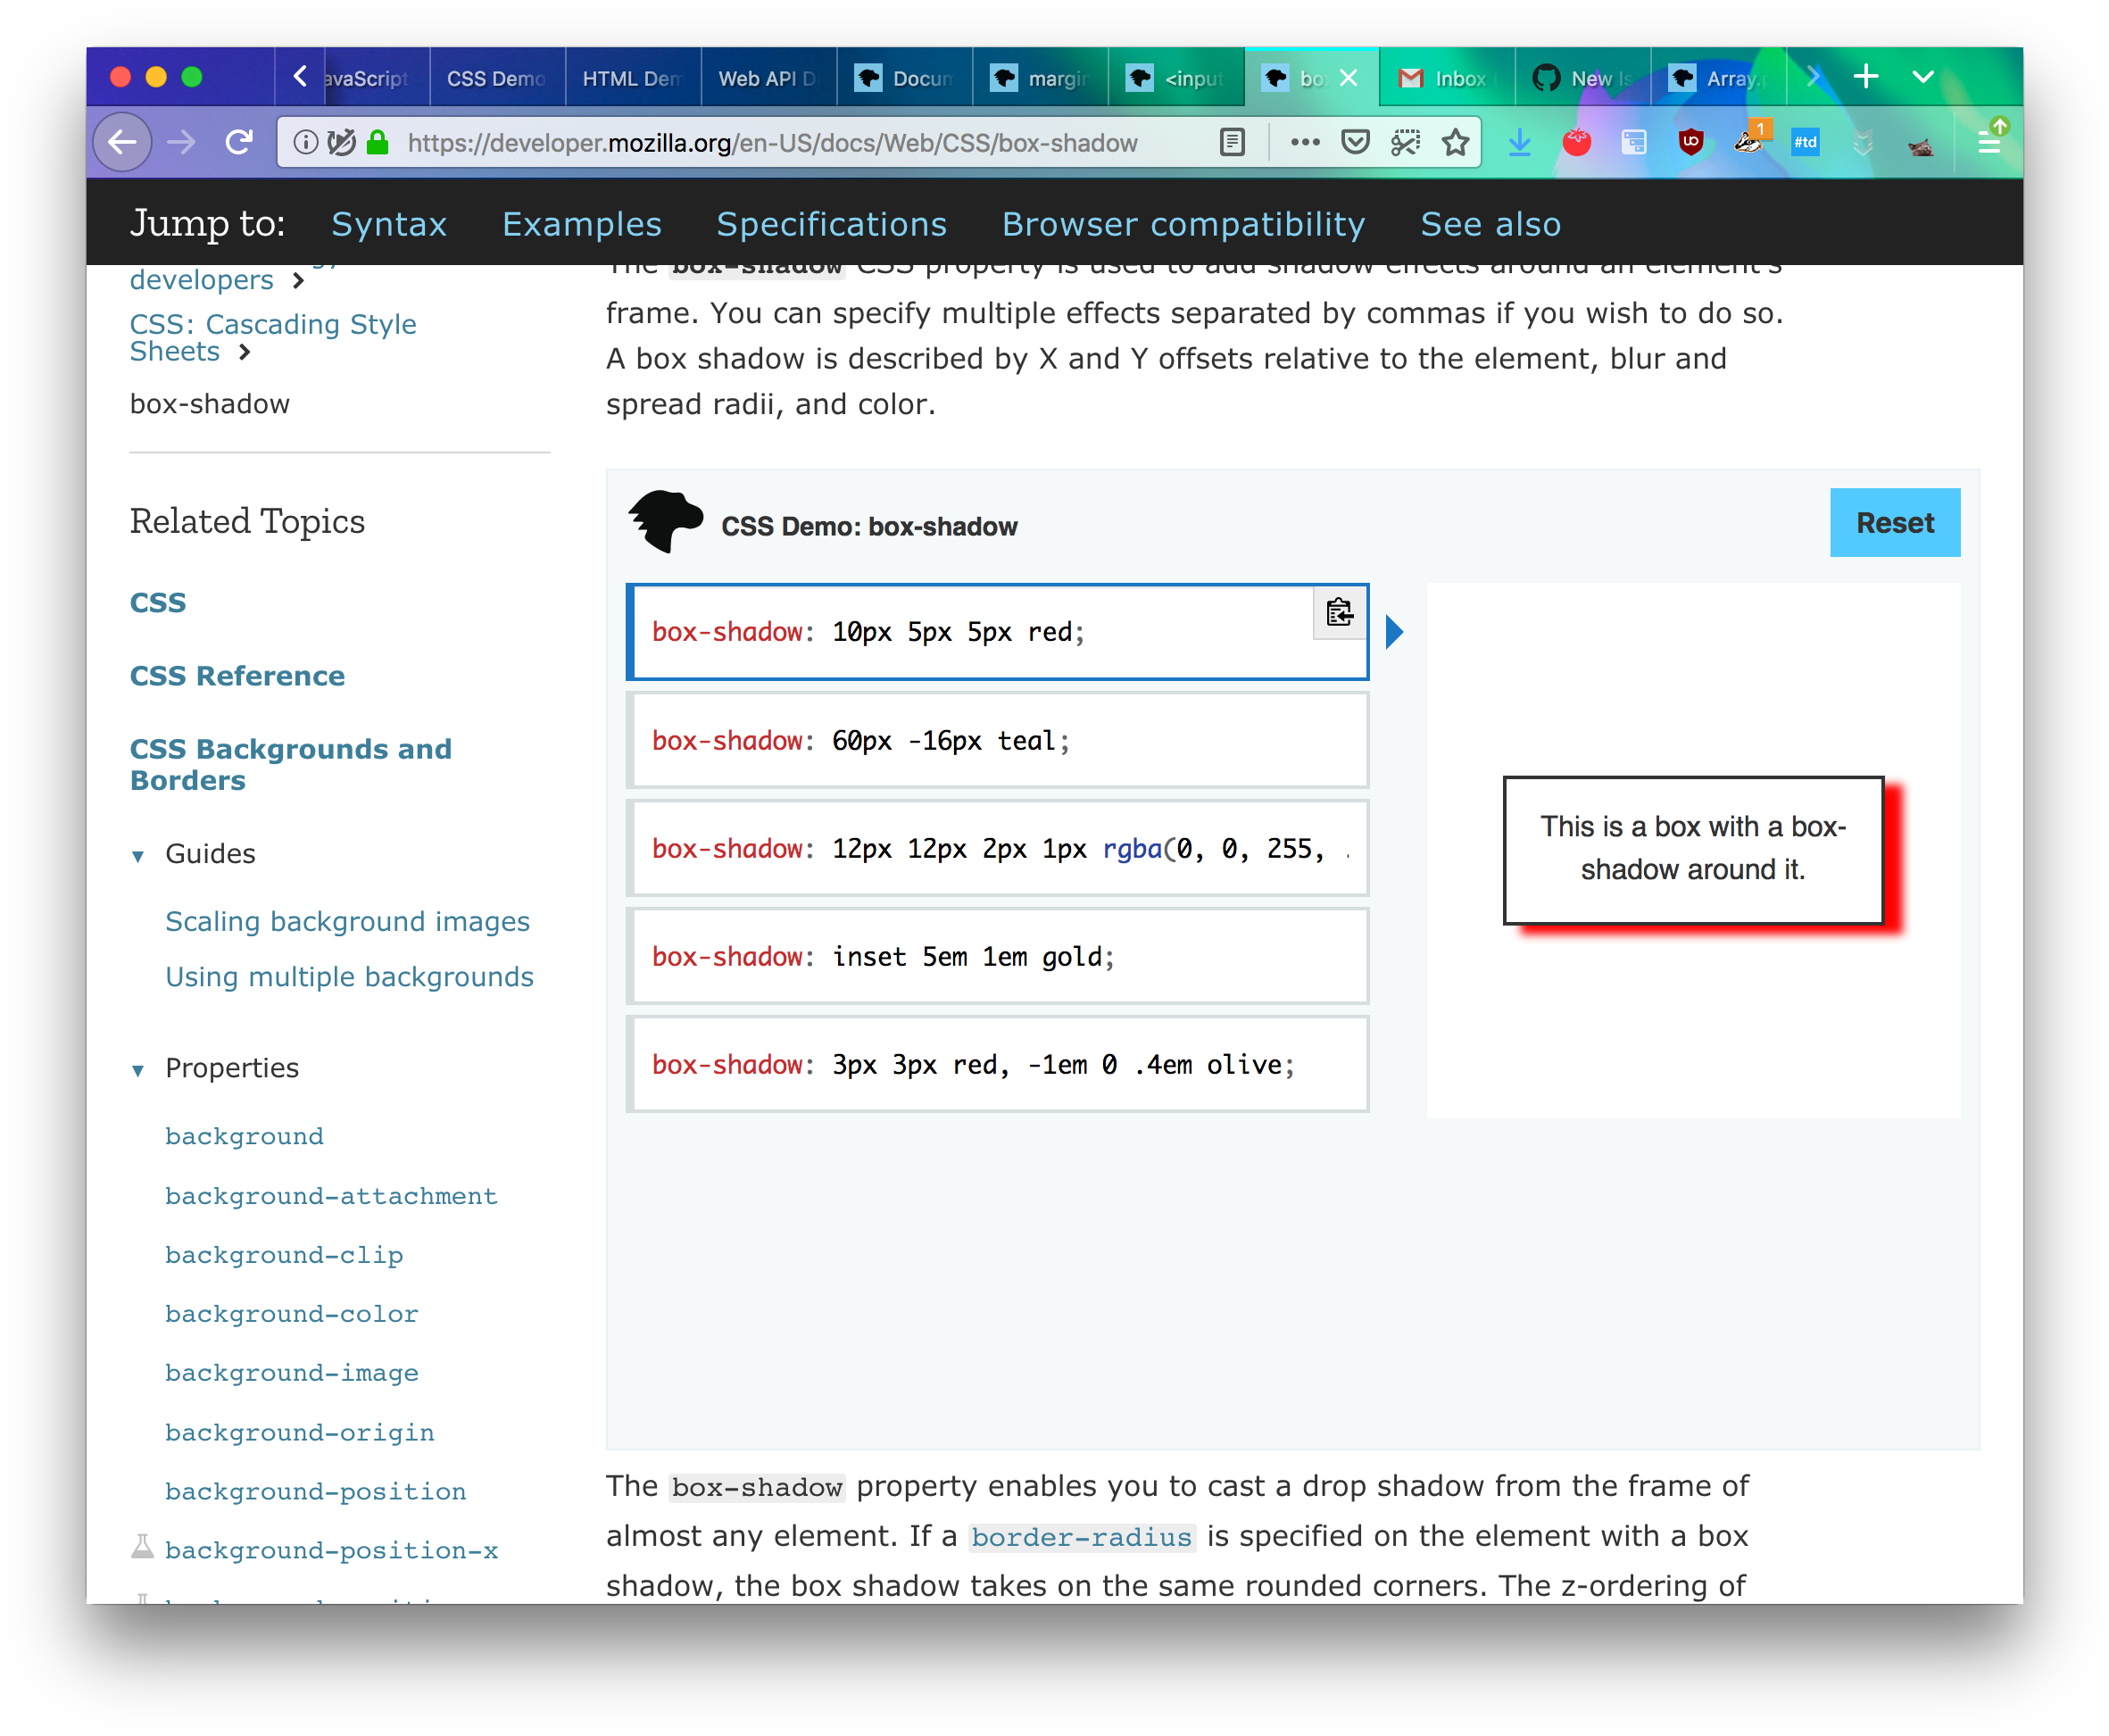
Task: Open the uBlock Origin extension
Action: click(1690, 143)
